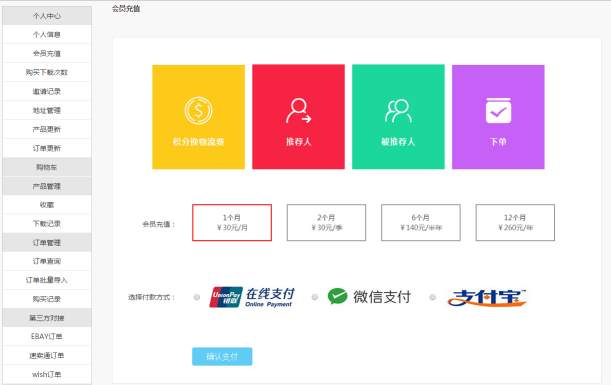Open 购买下载次数 in the sidebar
This screenshot has height=385, width=611.
tap(47, 72)
